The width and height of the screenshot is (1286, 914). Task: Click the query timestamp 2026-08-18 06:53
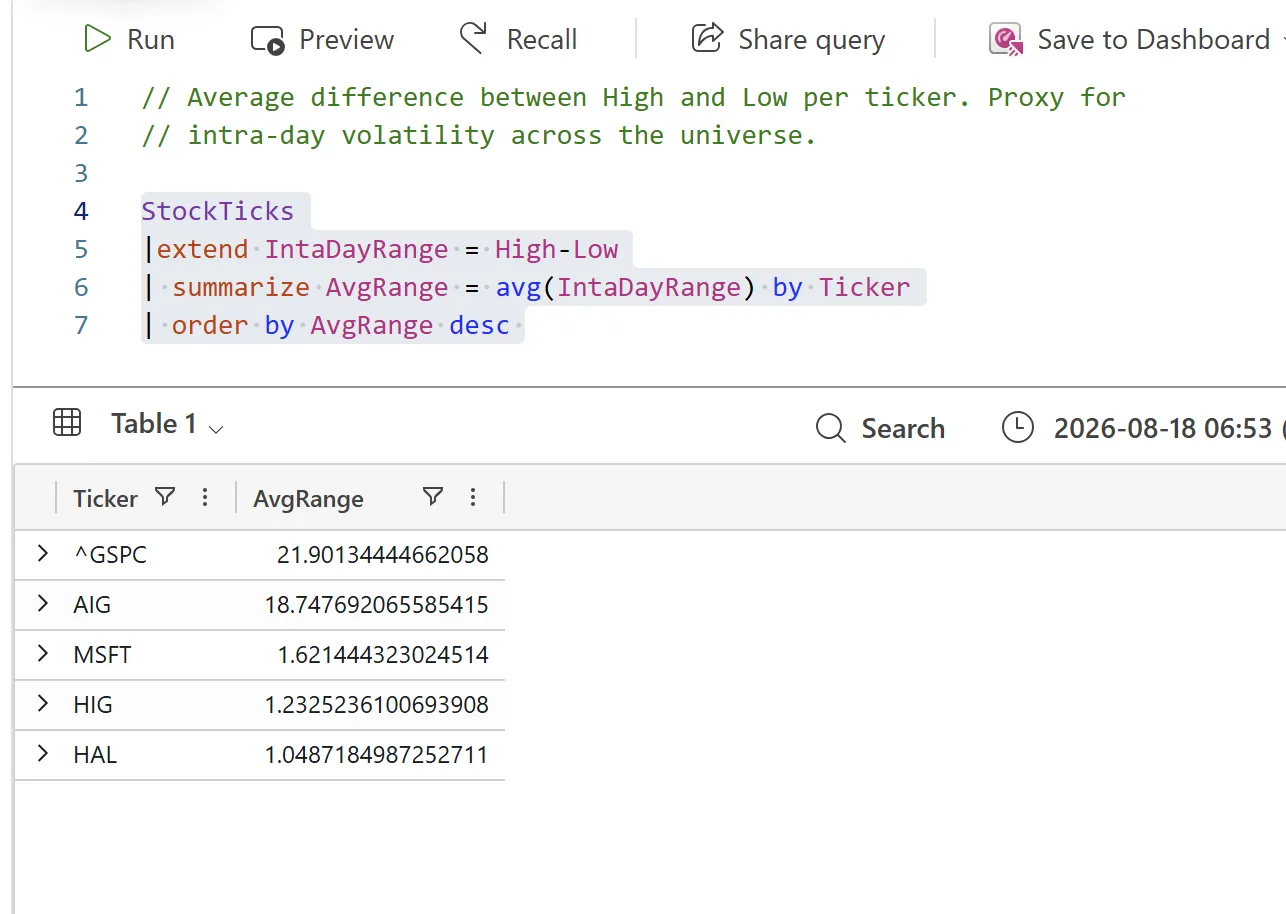(1162, 428)
